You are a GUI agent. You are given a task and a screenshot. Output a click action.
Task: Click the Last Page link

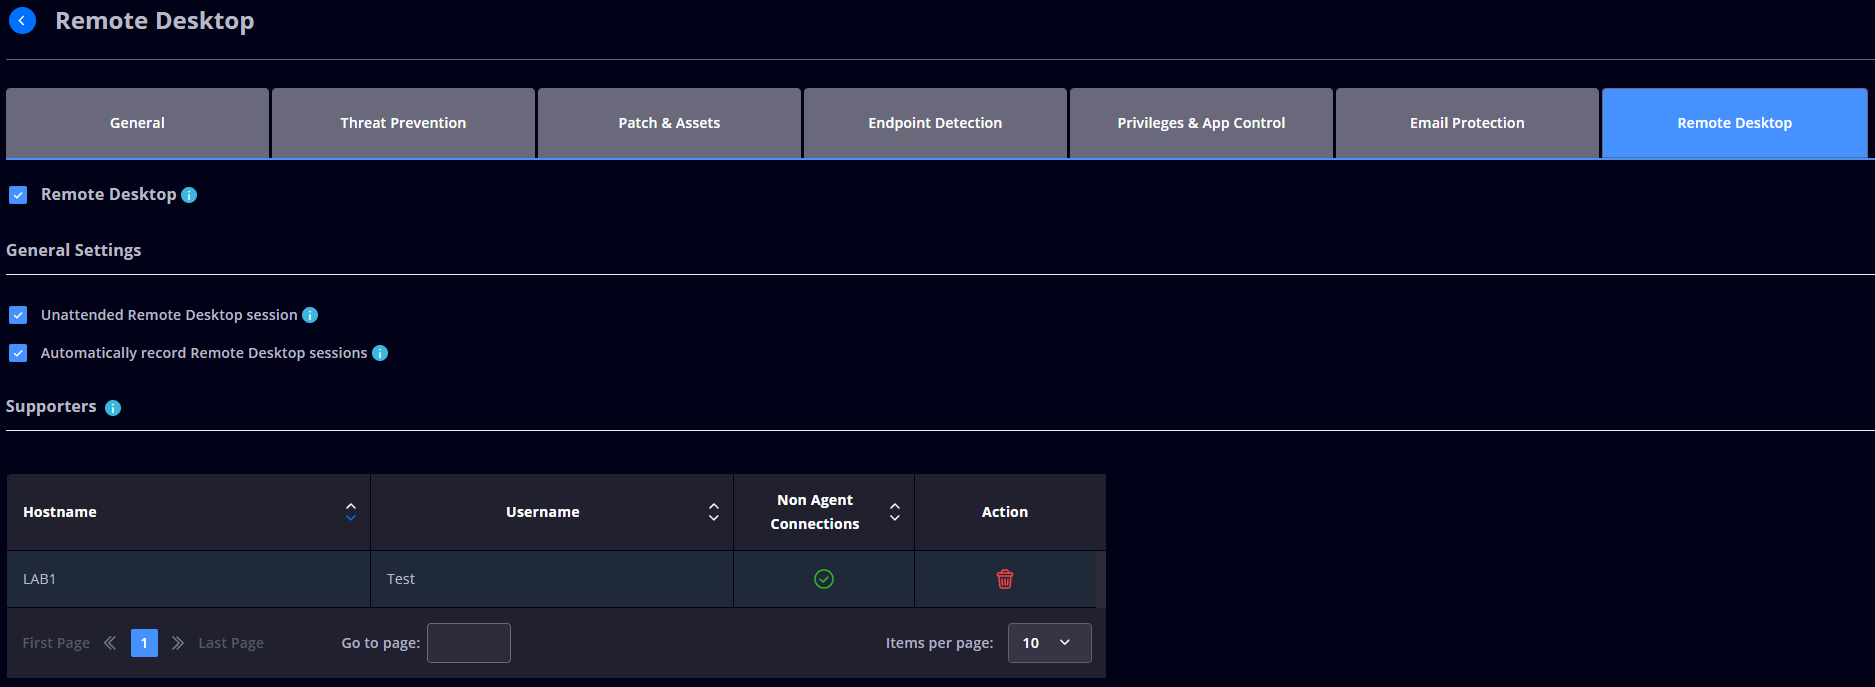click(231, 643)
